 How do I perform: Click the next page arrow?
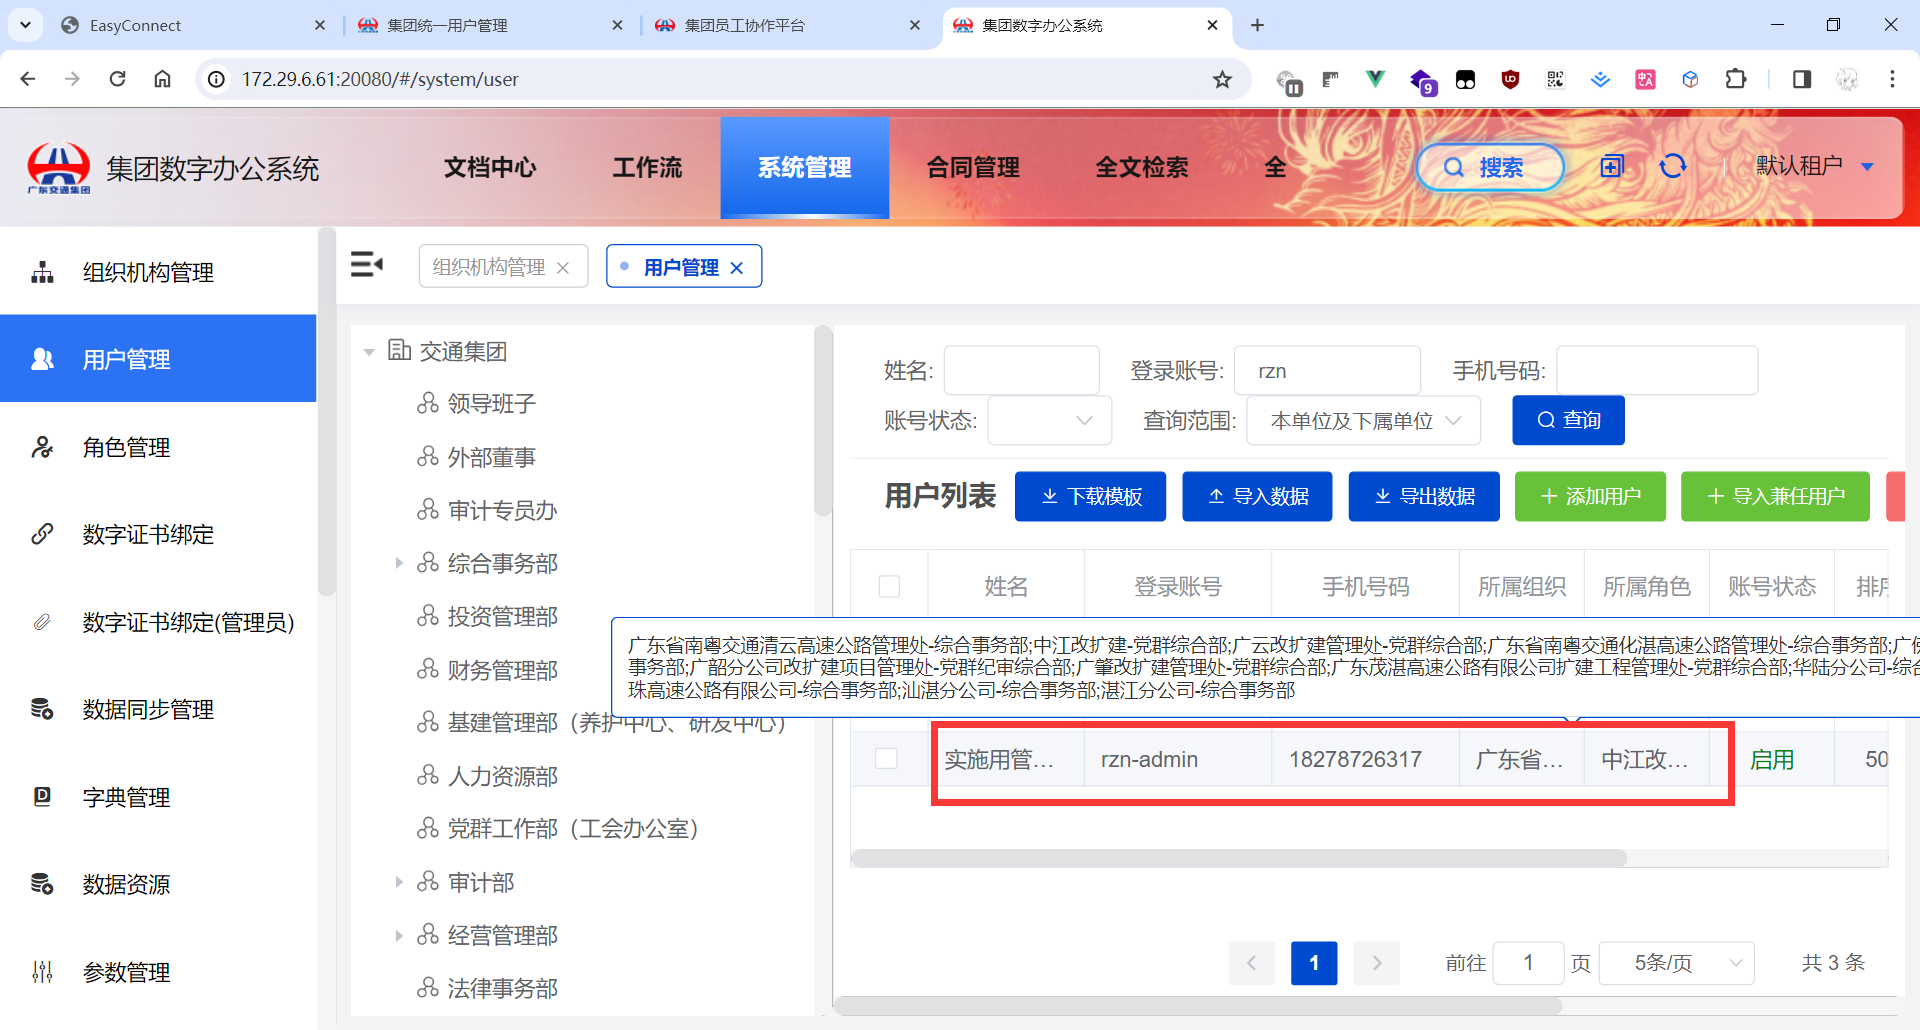[x=1377, y=963]
